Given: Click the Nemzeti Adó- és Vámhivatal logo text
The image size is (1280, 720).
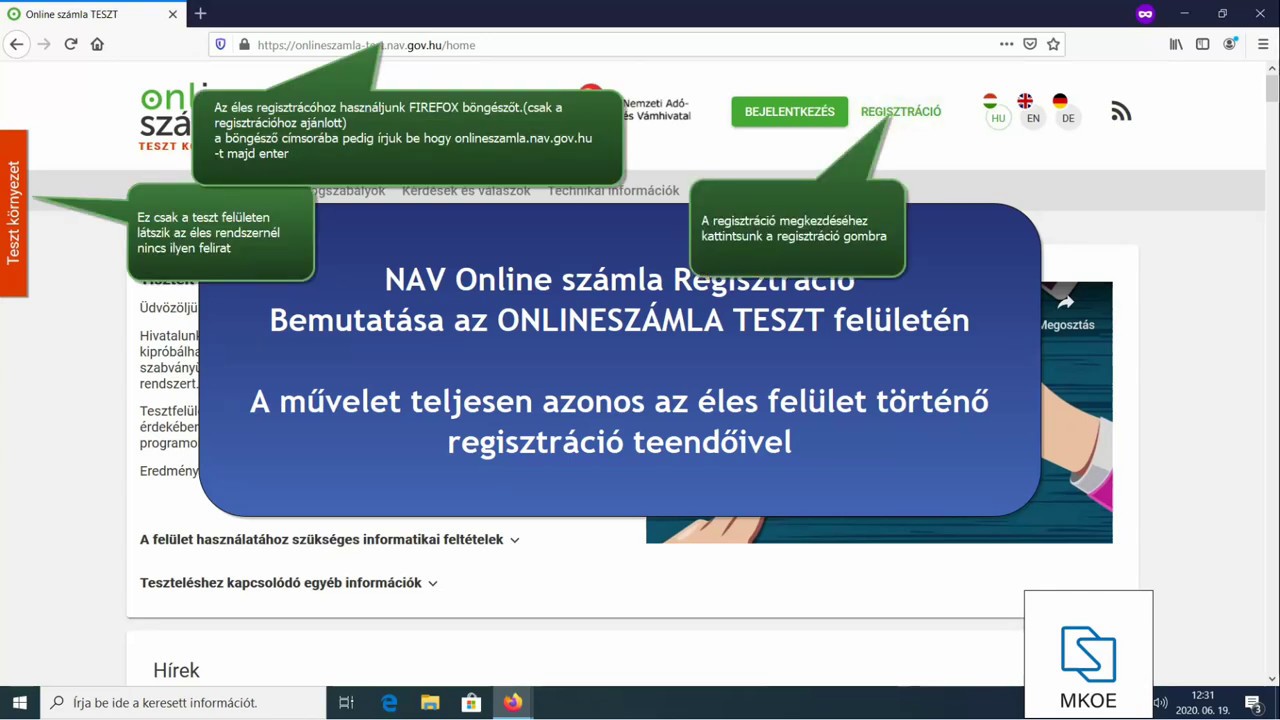Looking at the screenshot, I should point(656,109).
